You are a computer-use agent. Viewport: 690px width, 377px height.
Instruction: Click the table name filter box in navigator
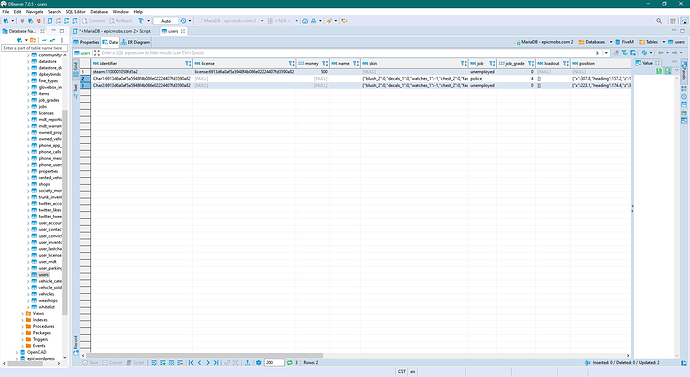coord(35,48)
